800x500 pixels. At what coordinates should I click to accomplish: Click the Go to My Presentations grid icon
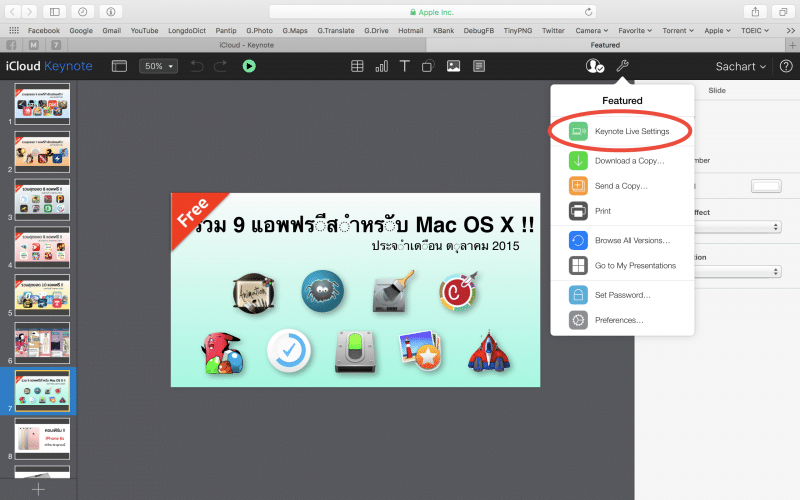[x=578, y=265]
